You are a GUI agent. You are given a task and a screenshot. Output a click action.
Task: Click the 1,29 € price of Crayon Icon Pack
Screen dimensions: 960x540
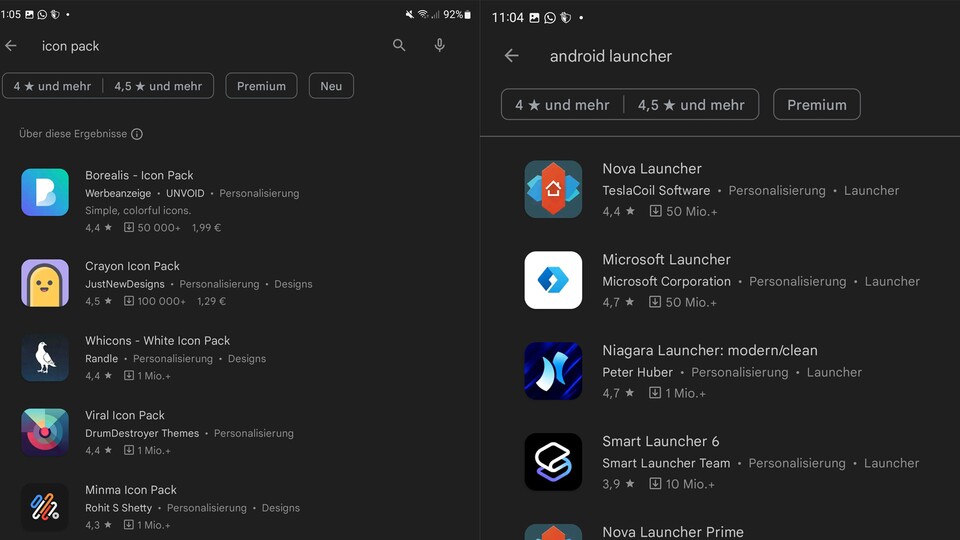211,301
